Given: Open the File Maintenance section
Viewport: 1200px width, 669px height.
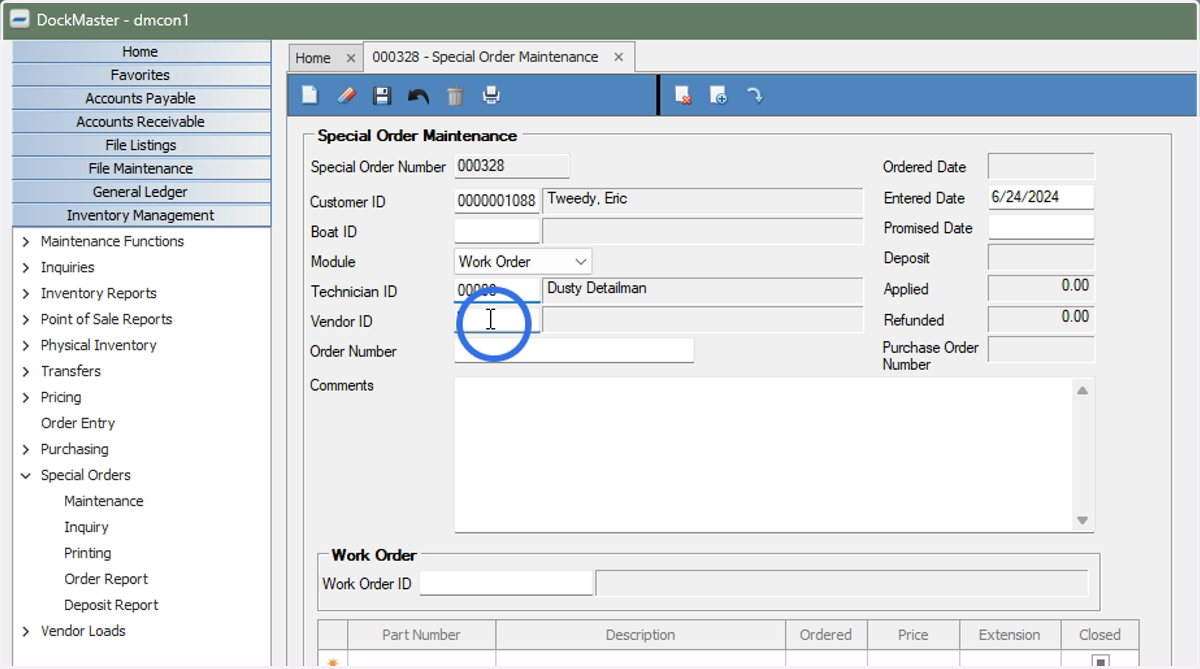Looking at the screenshot, I should (x=140, y=169).
